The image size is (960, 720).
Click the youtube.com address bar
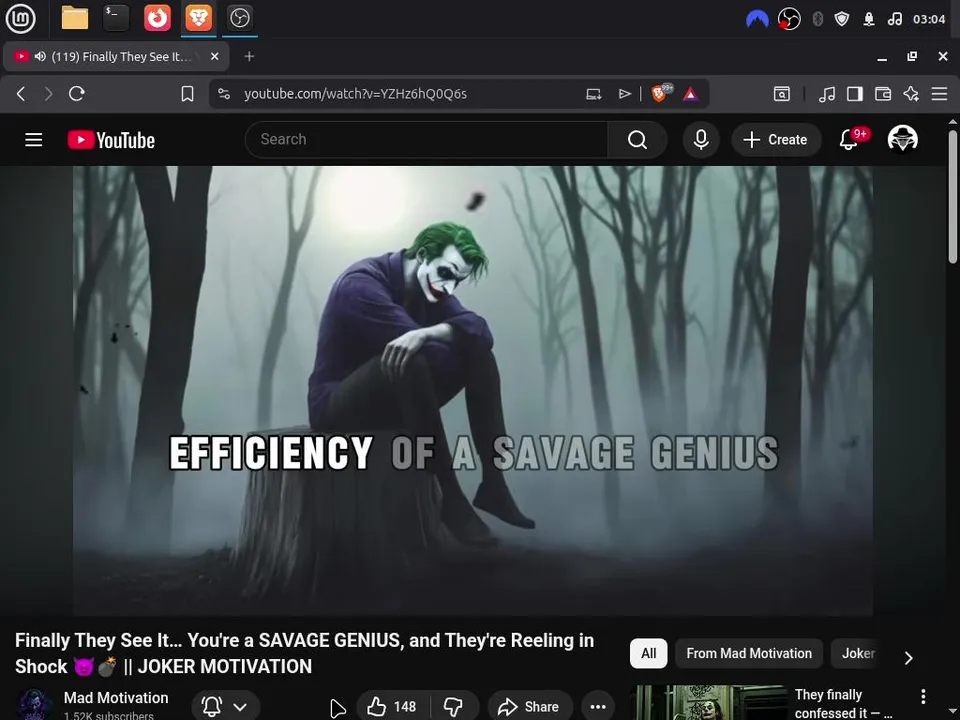click(x=355, y=94)
